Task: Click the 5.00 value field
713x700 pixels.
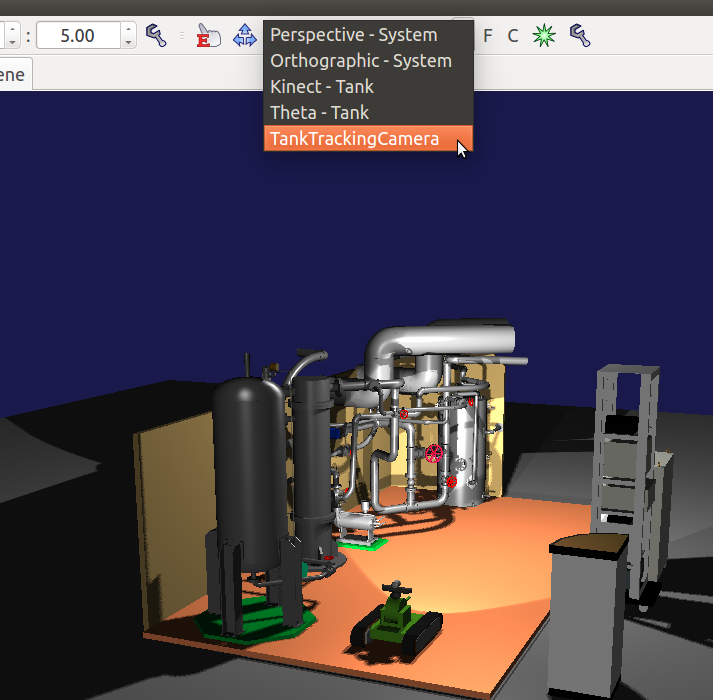Action: (78, 35)
